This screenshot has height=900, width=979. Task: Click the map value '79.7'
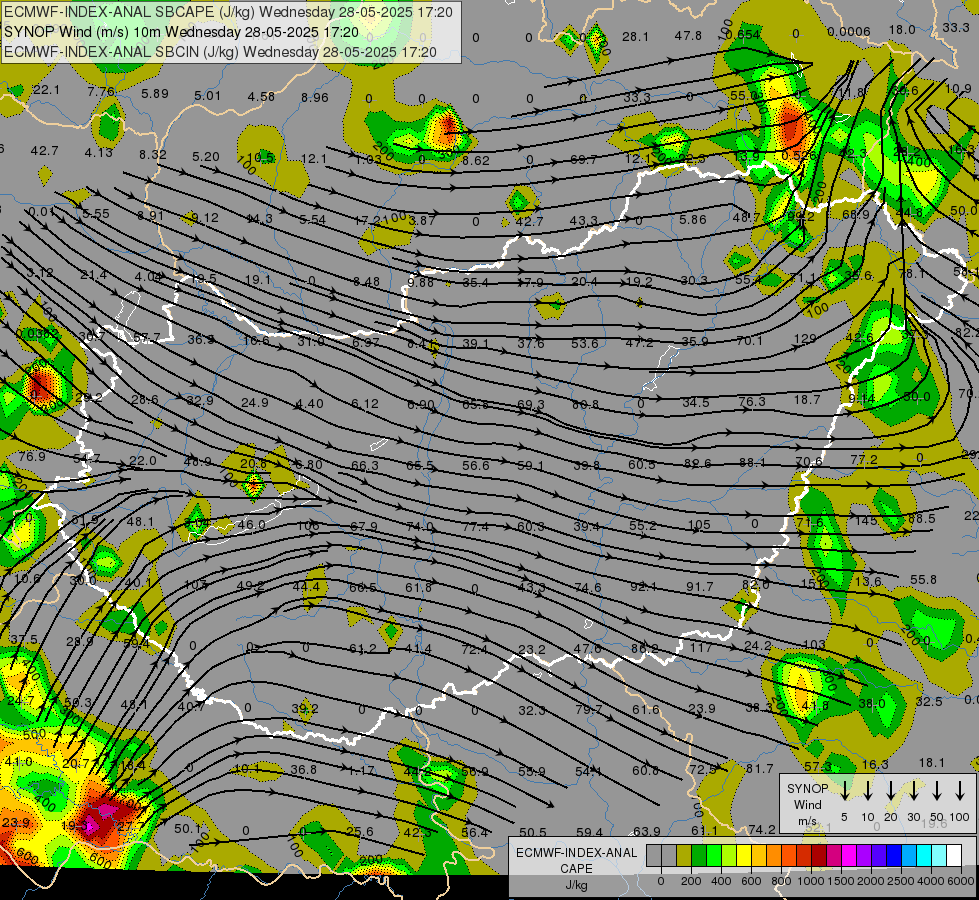coord(589,710)
